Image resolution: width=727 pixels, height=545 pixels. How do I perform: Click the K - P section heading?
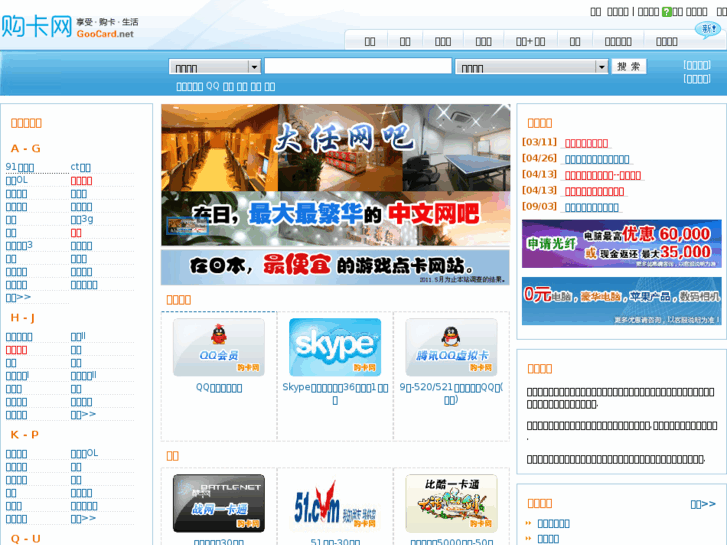tap(25, 435)
